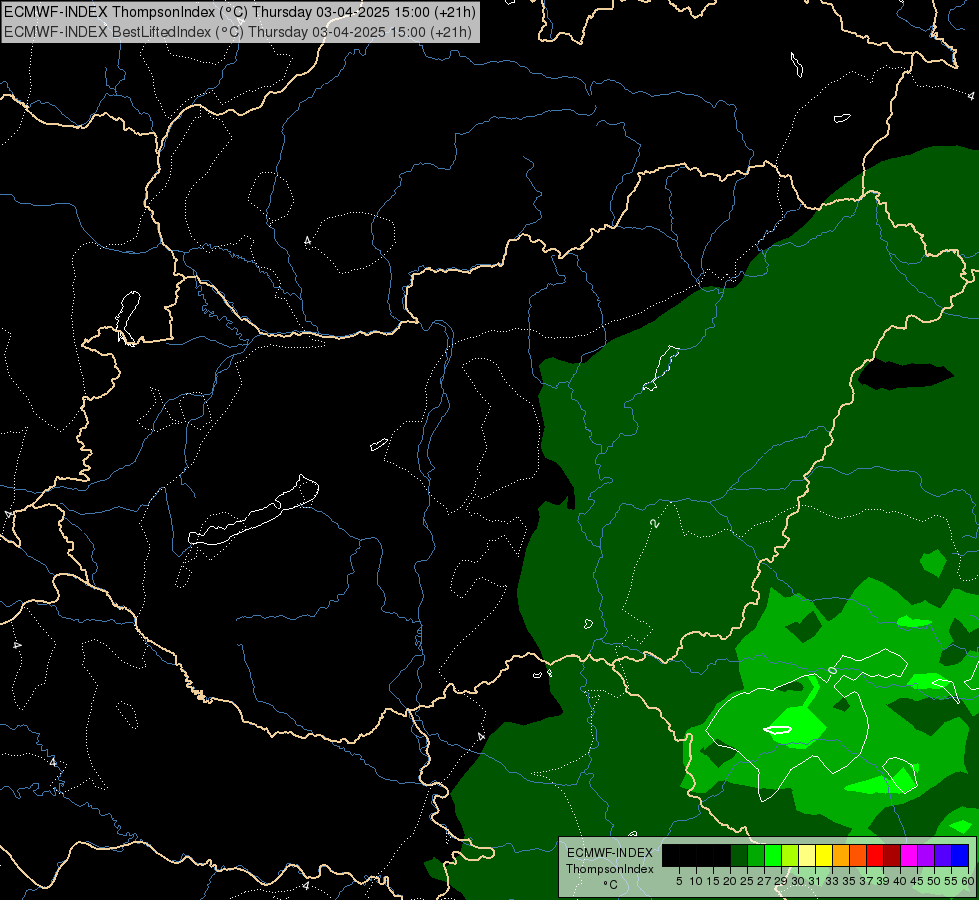Screen dimensions: 979x900
Task: Pick the orange-red 35–37 legend swatch
Action: (x=858, y=855)
